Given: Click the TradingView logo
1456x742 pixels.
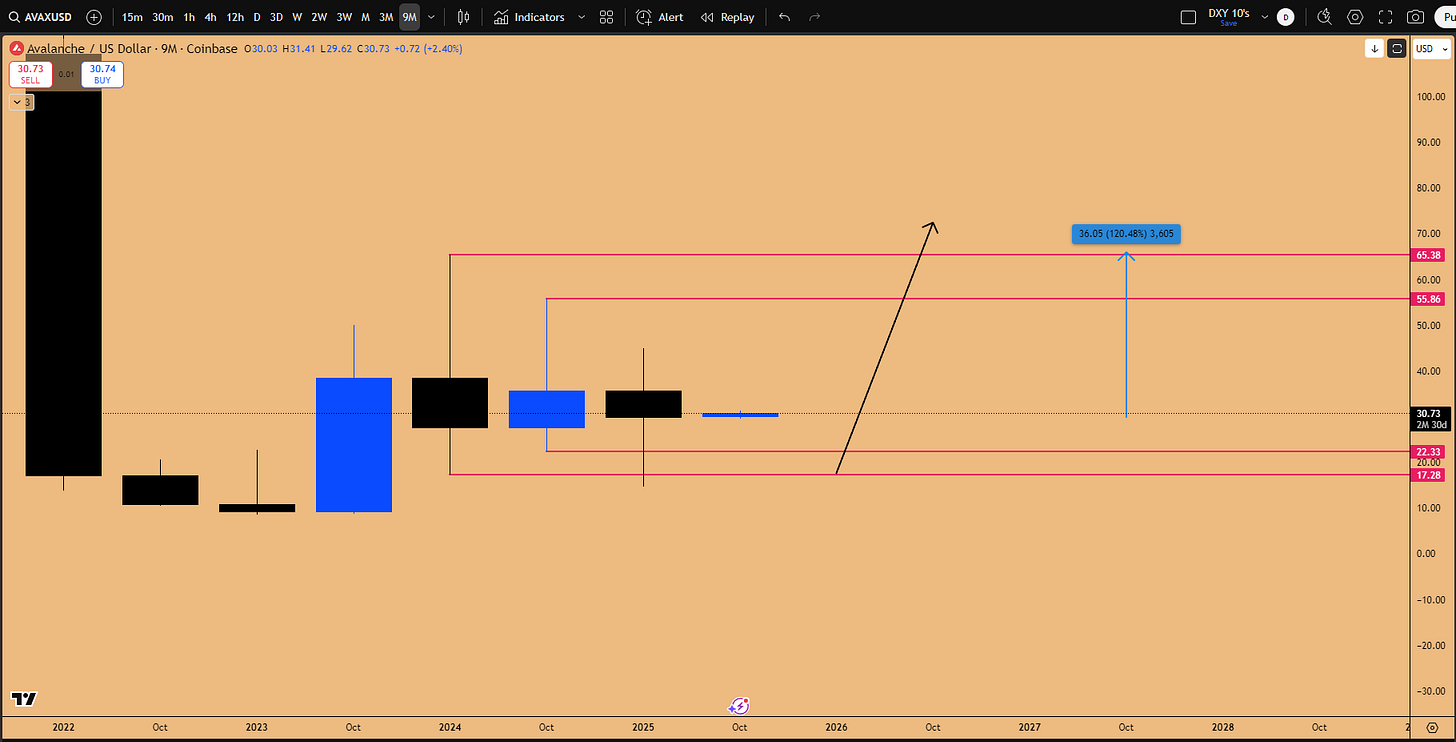Looking at the screenshot, I should pos(24,699).
